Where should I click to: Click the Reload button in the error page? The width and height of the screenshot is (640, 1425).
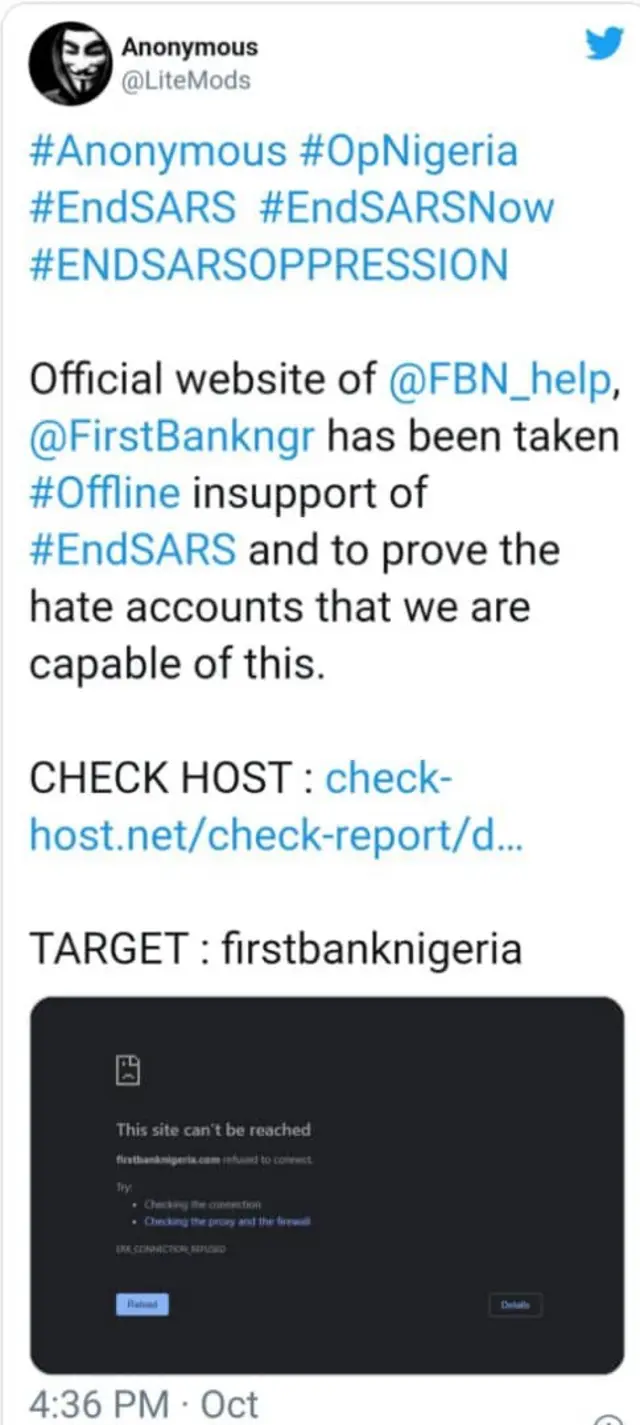click(142, 1304)
